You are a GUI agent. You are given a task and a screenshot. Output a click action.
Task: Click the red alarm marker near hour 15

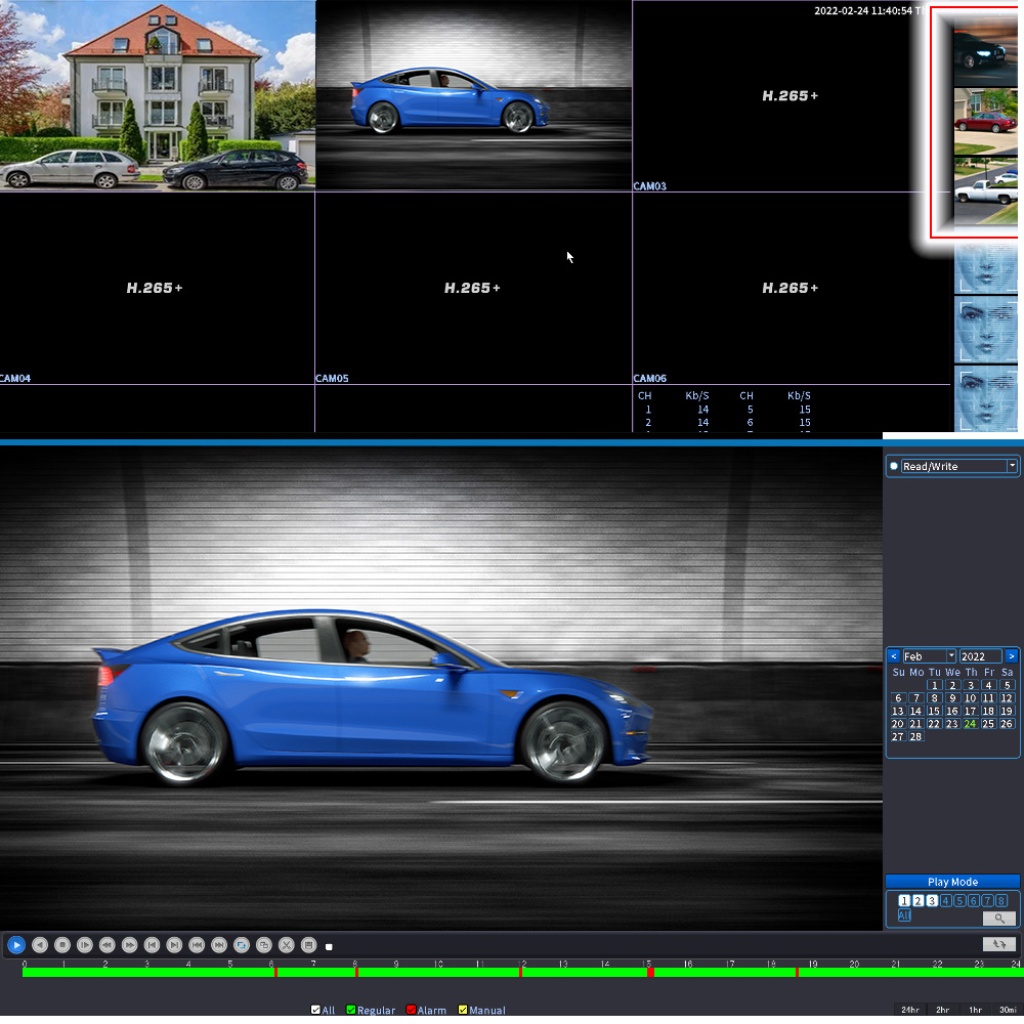[650, 972]
